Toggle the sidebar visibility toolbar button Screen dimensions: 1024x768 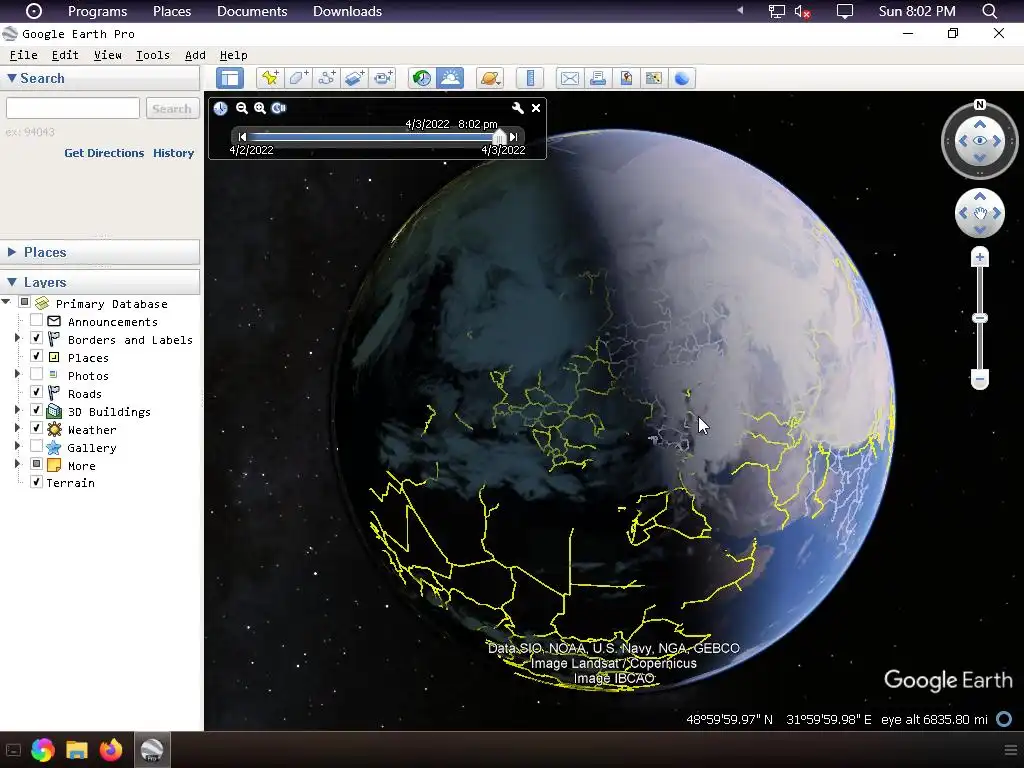coord(230,78)
